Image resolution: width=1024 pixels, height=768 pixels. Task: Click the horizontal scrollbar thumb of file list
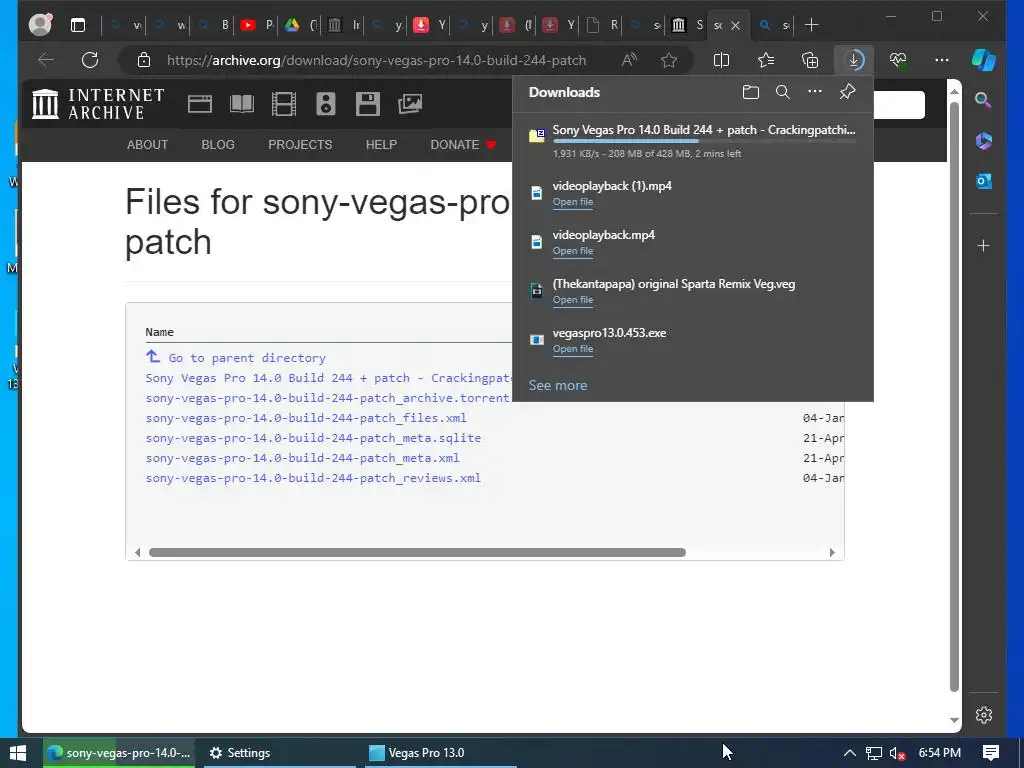(417, 552)
